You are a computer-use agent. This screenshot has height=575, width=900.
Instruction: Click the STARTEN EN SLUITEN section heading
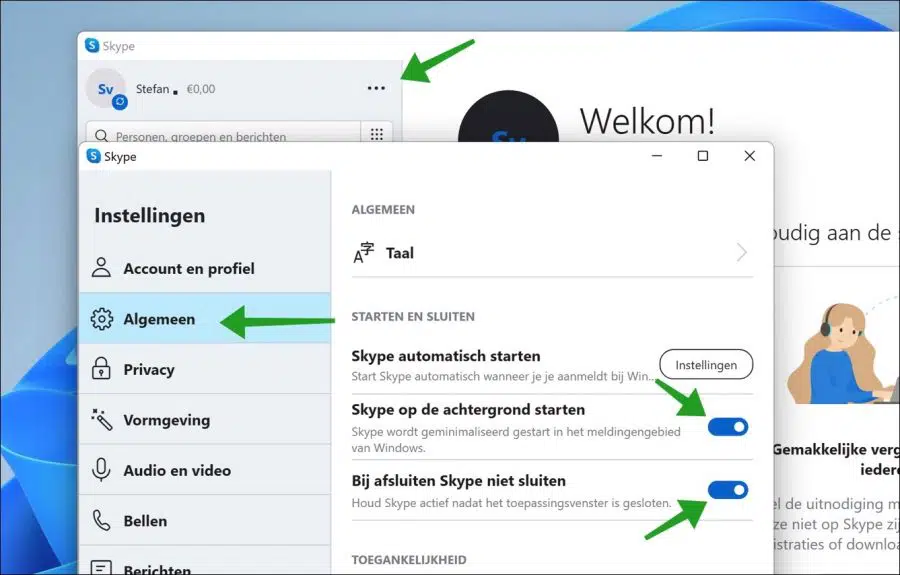(x=413, y=317)
